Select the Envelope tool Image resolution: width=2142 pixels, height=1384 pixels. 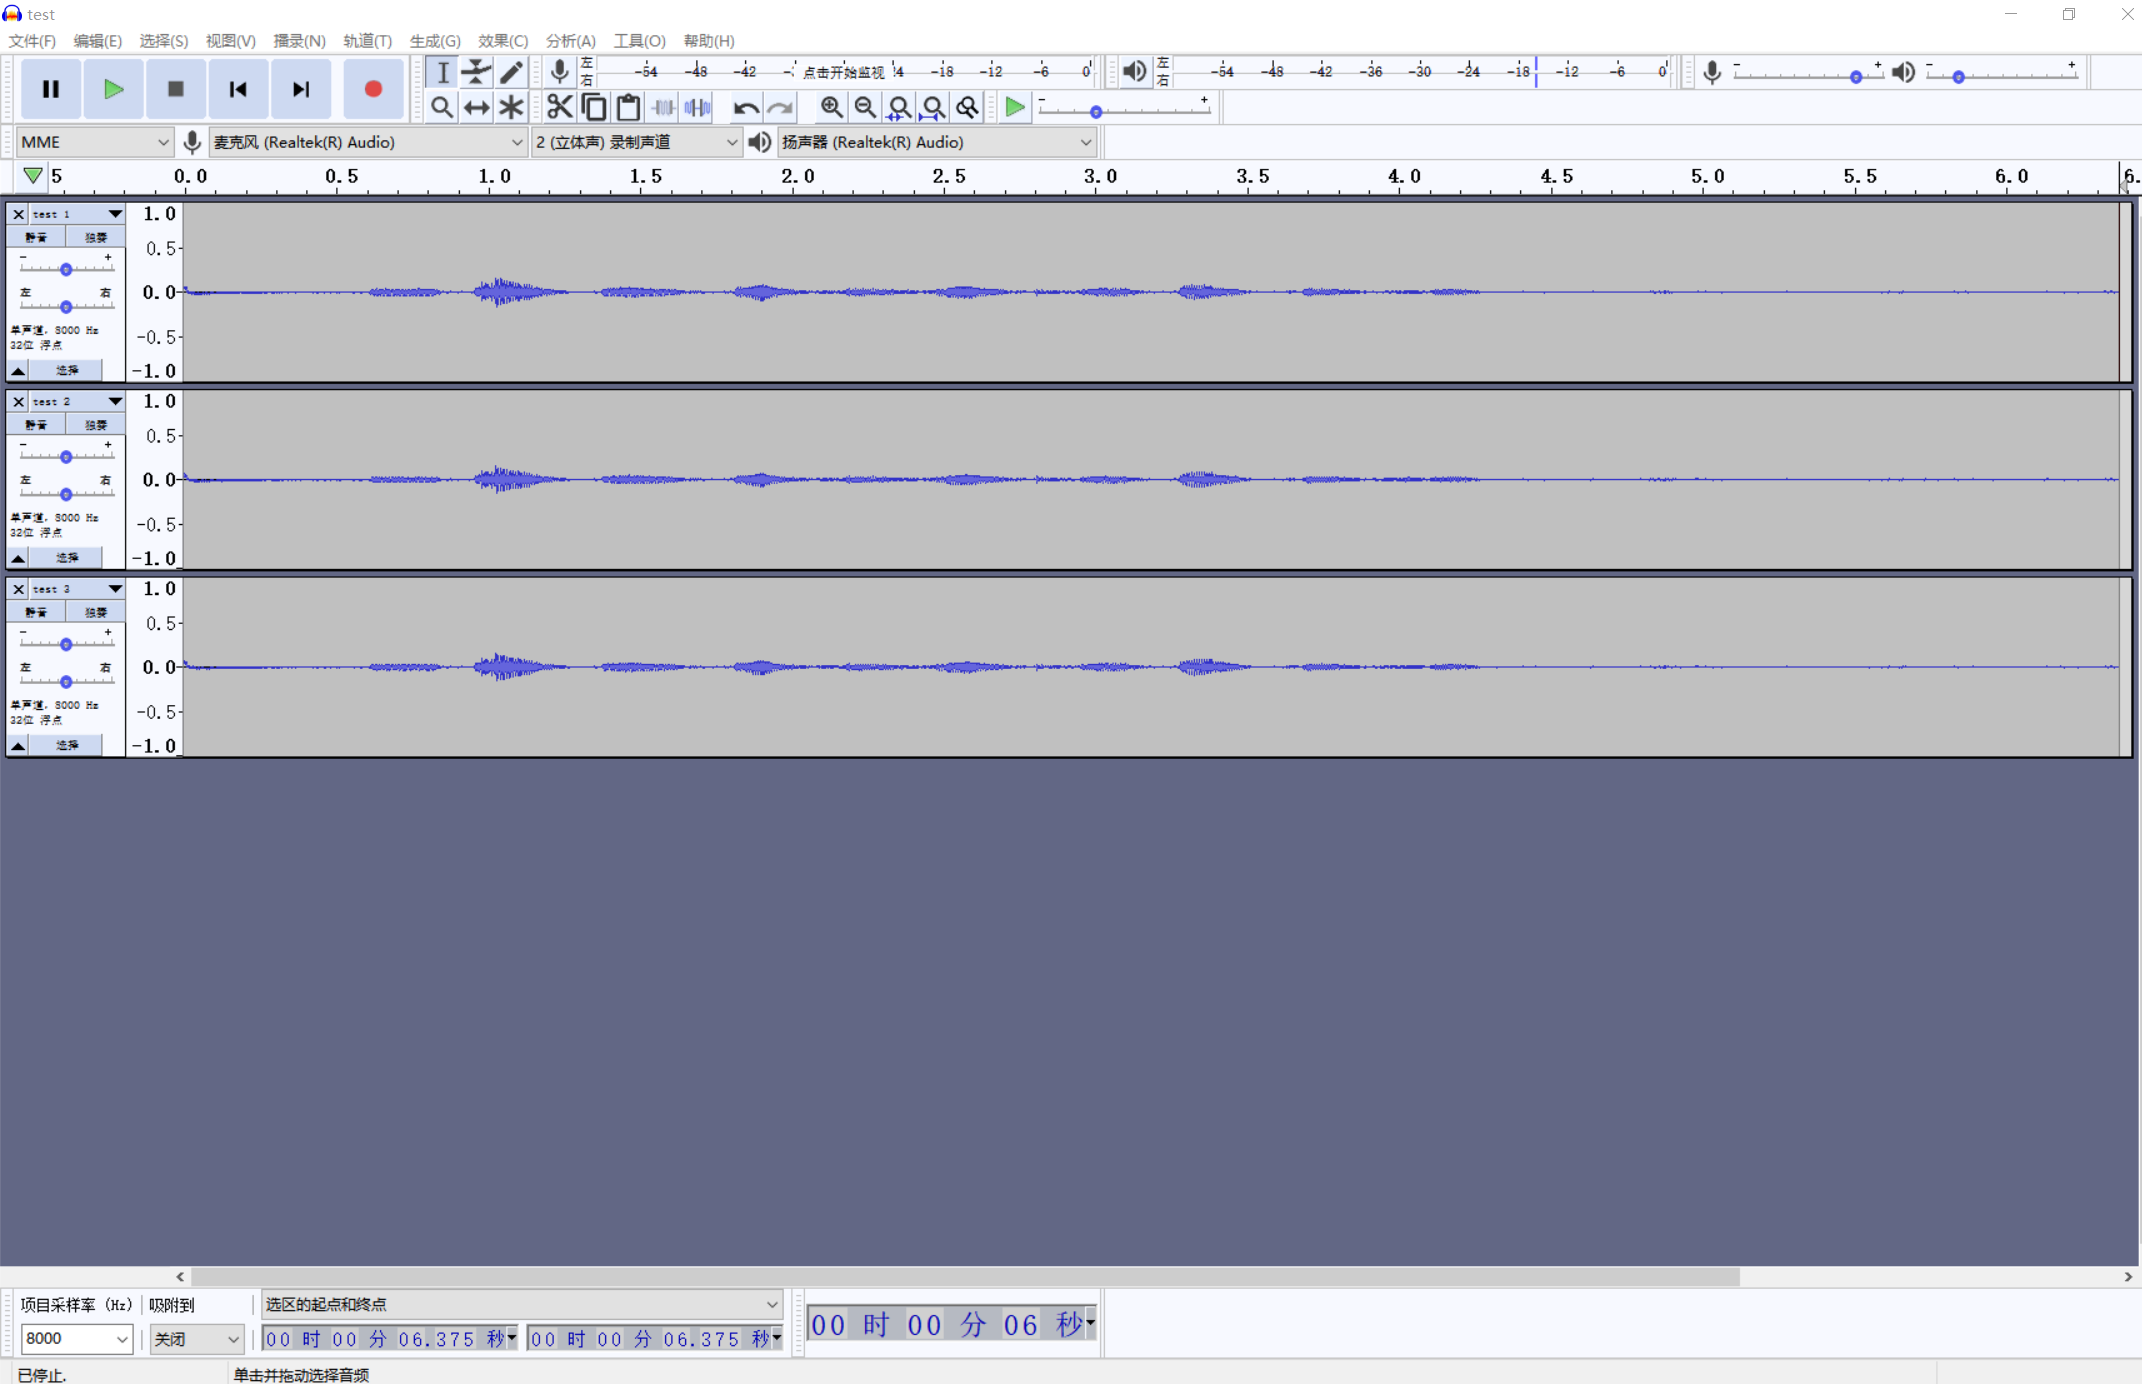pyautogui.click(x=476, y=71)
